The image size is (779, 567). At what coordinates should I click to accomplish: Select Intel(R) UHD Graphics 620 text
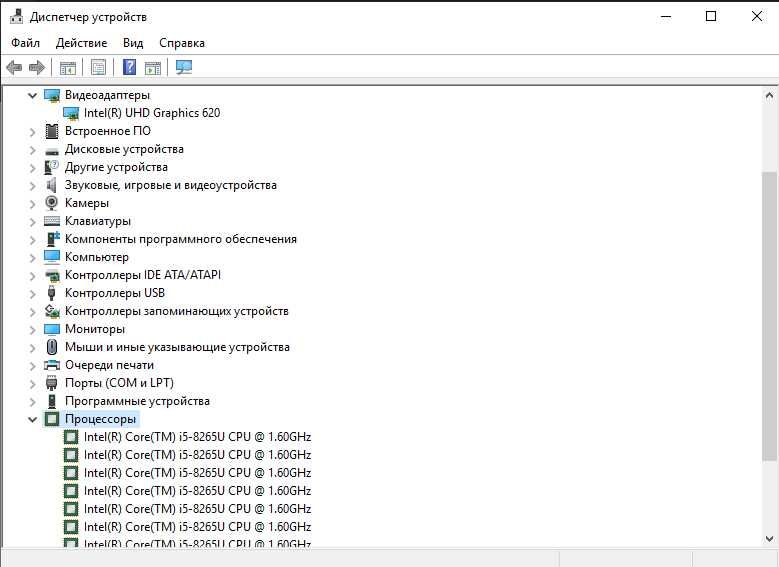(152, 113)
